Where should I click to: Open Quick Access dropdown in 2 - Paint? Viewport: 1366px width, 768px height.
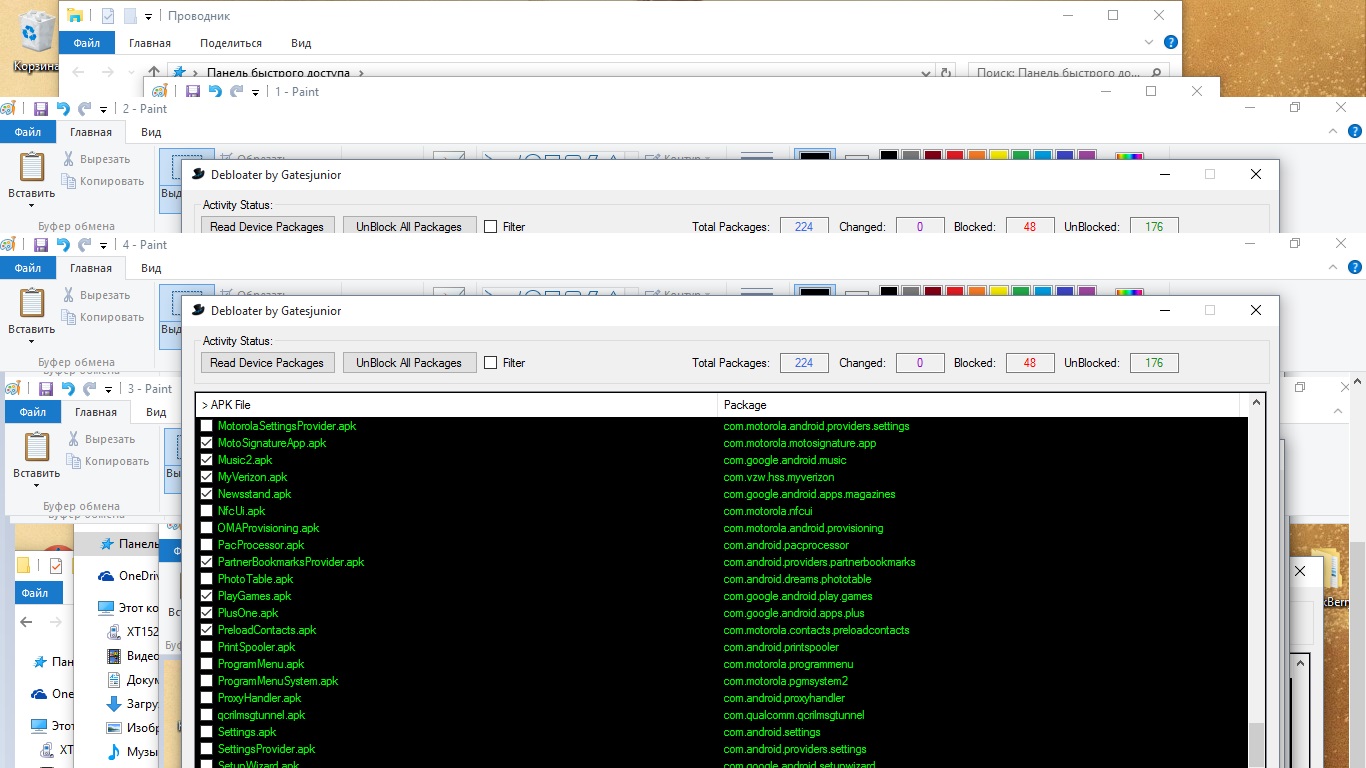pyautogui.click(x=103, y=109)
